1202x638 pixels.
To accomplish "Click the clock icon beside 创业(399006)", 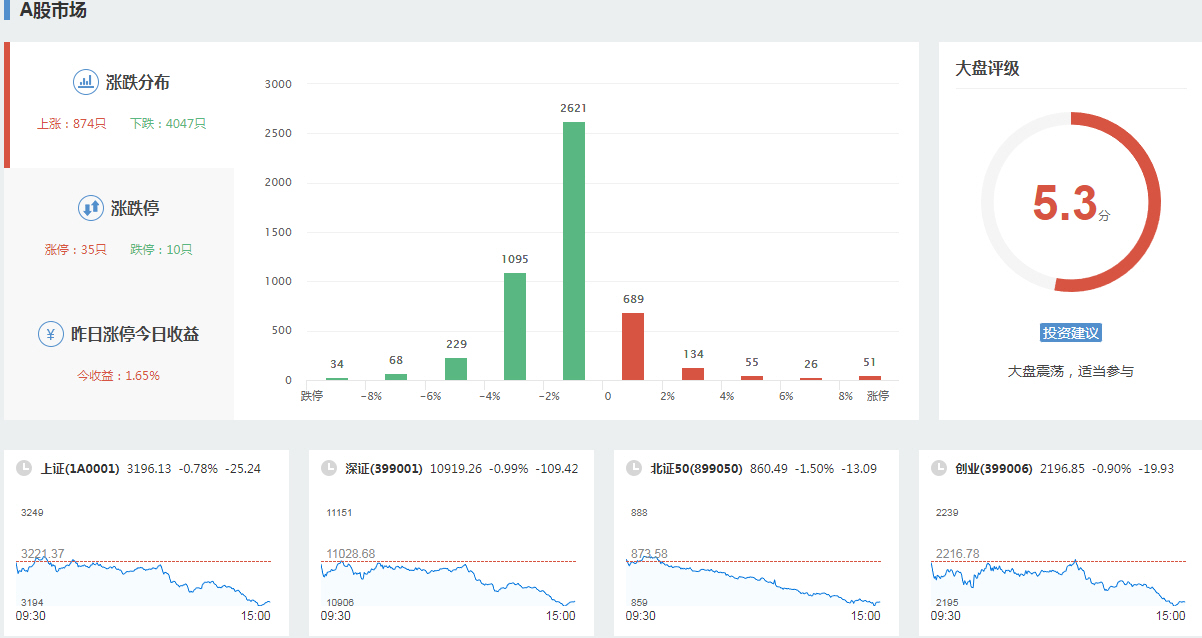I will 938,468.
